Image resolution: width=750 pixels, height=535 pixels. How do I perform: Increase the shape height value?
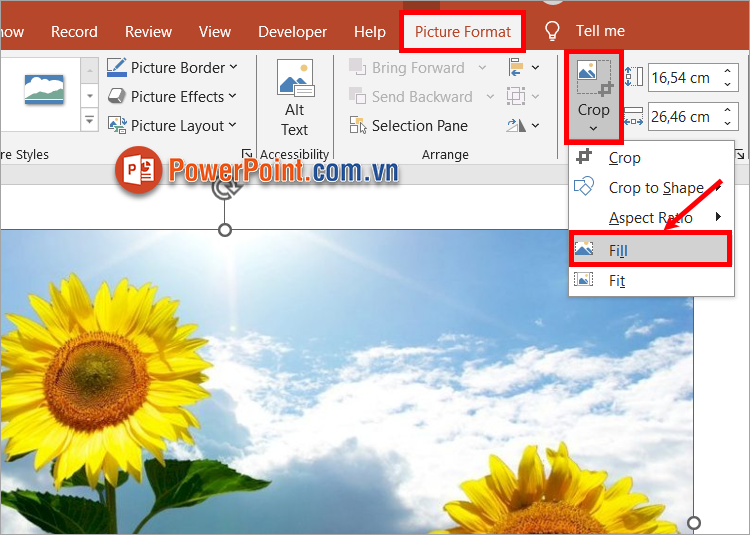(x=728, y=71)
